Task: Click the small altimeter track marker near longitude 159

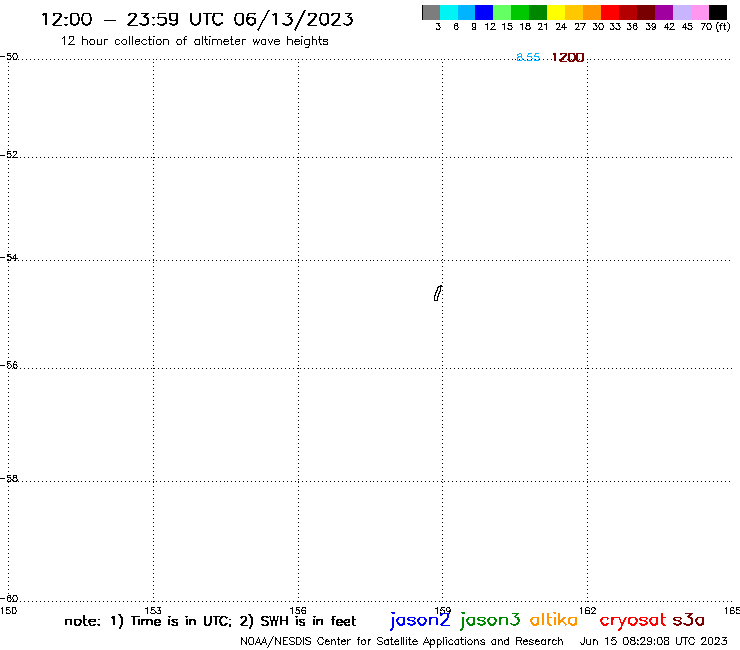Action: pyautogui.click(x=438, y=293)
